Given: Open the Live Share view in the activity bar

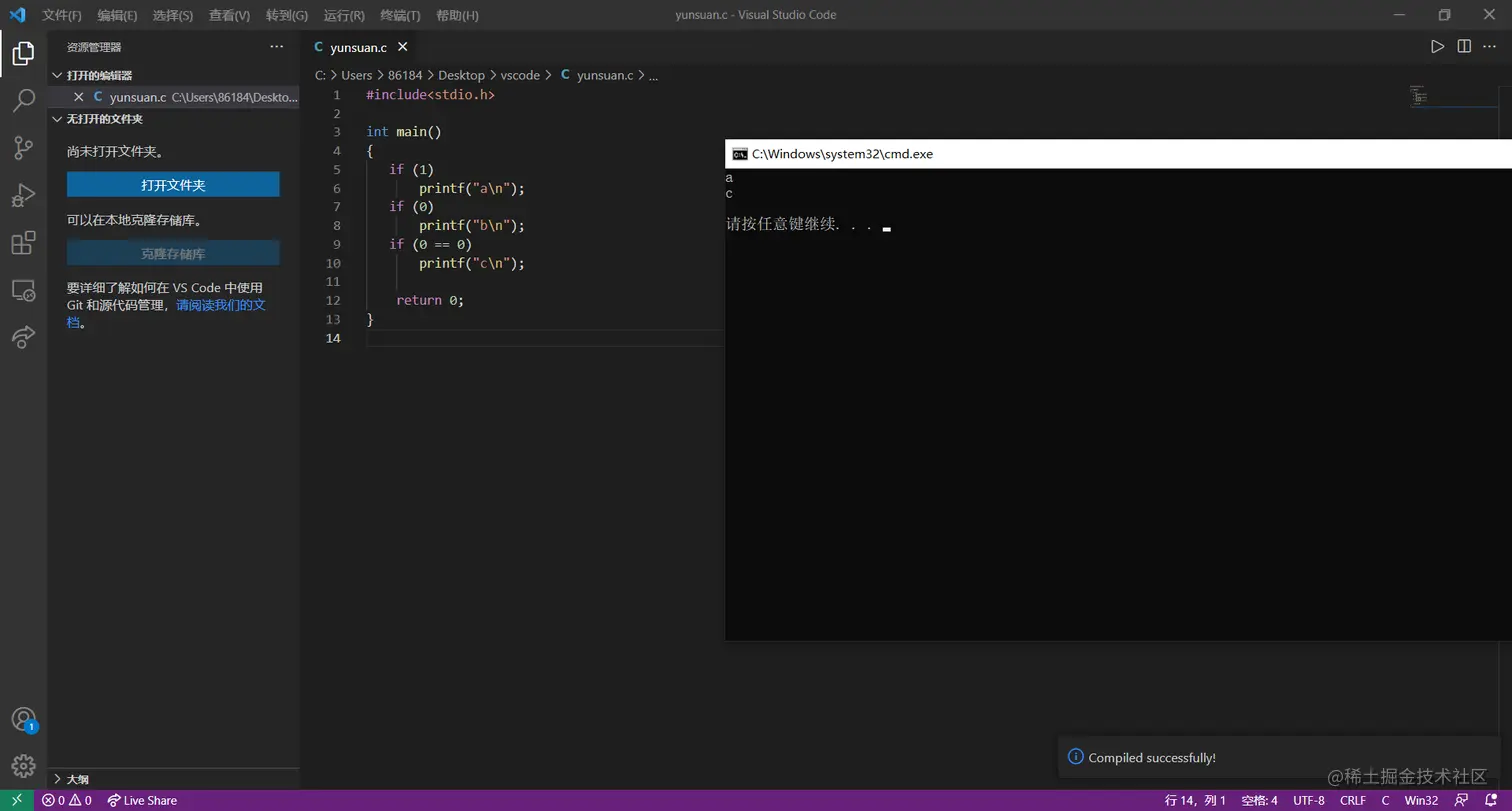Looking at the screenshot, I should [23, 337].
